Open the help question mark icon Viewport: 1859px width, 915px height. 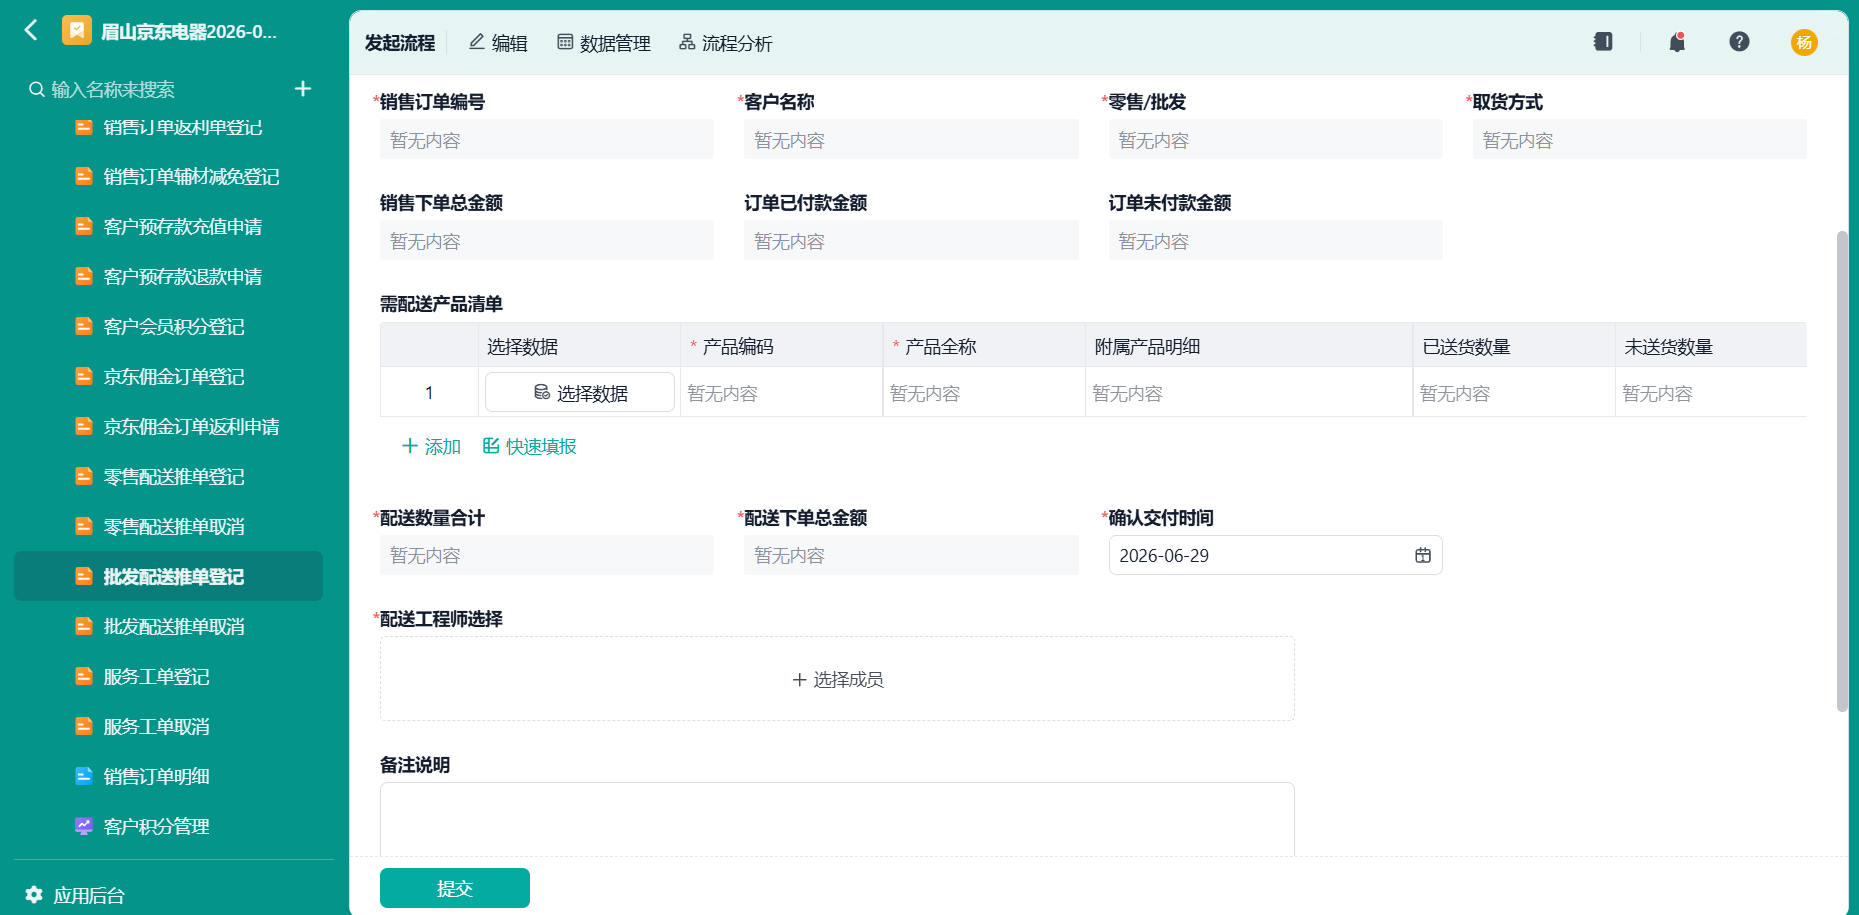[x=1739, y=42]
